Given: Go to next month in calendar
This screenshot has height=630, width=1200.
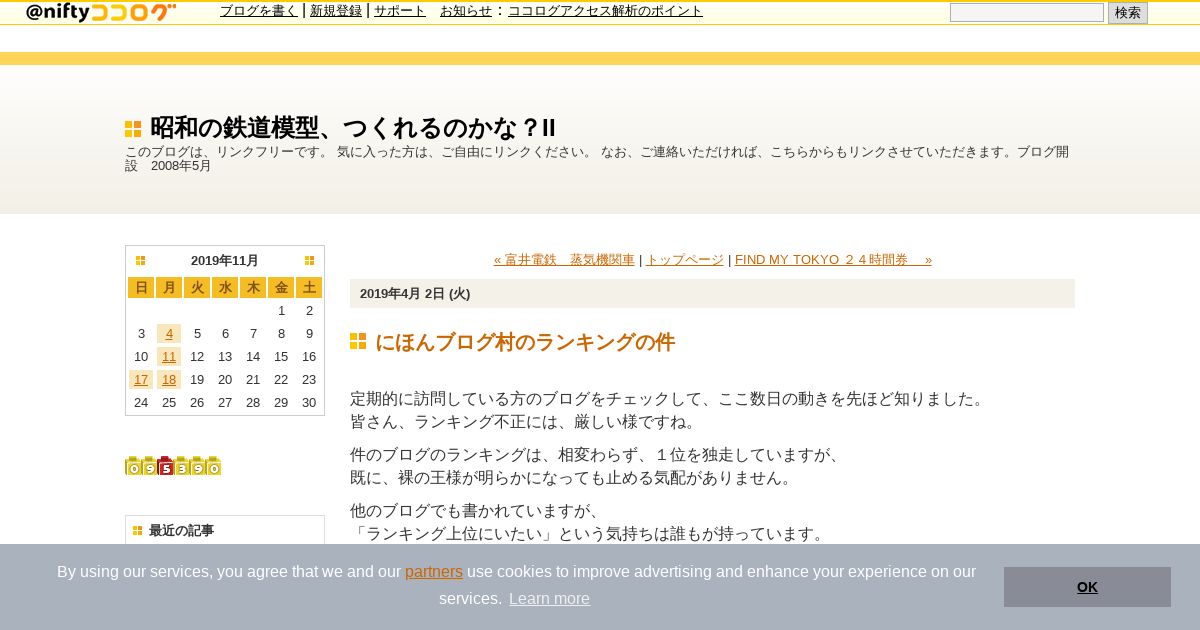Looking at the screenshot, I should coord(310,261).
